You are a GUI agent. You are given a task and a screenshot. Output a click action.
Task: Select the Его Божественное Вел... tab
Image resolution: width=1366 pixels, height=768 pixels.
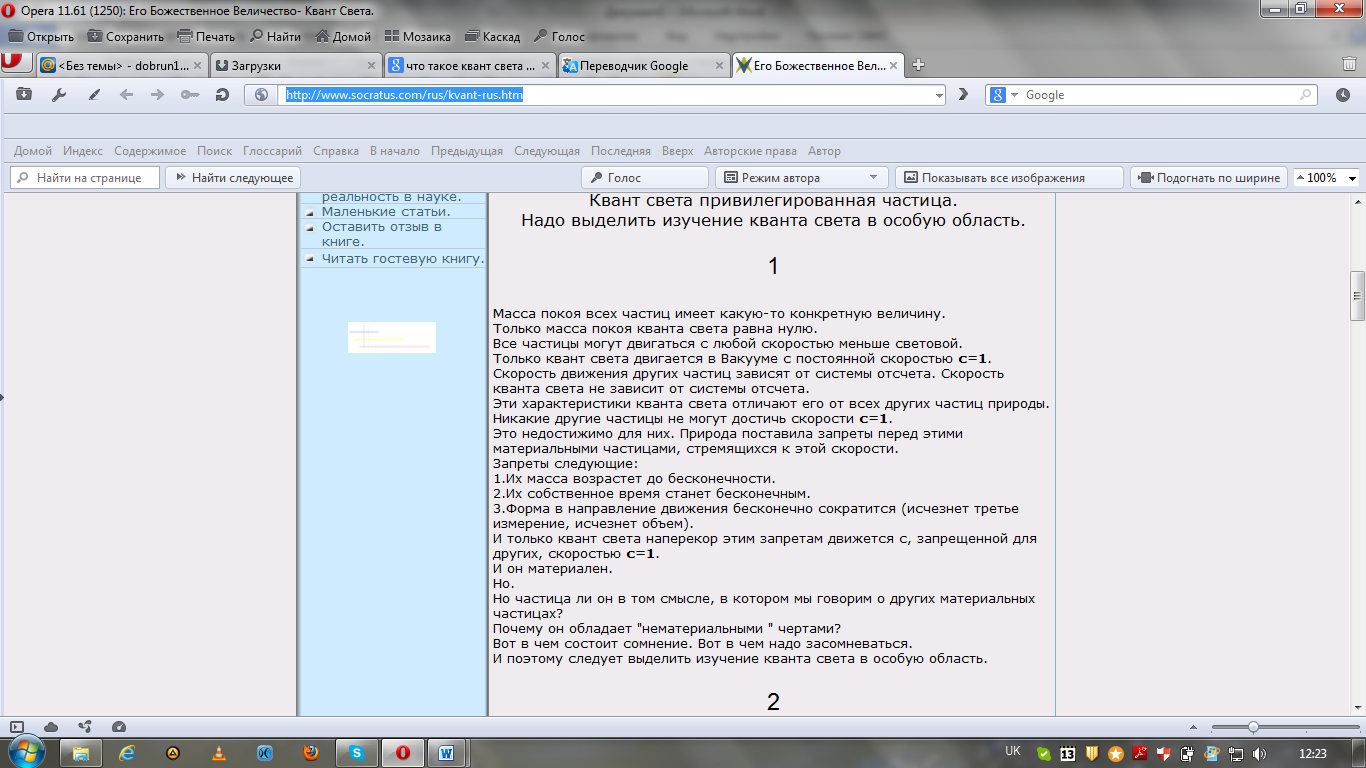tap(818, 65)
